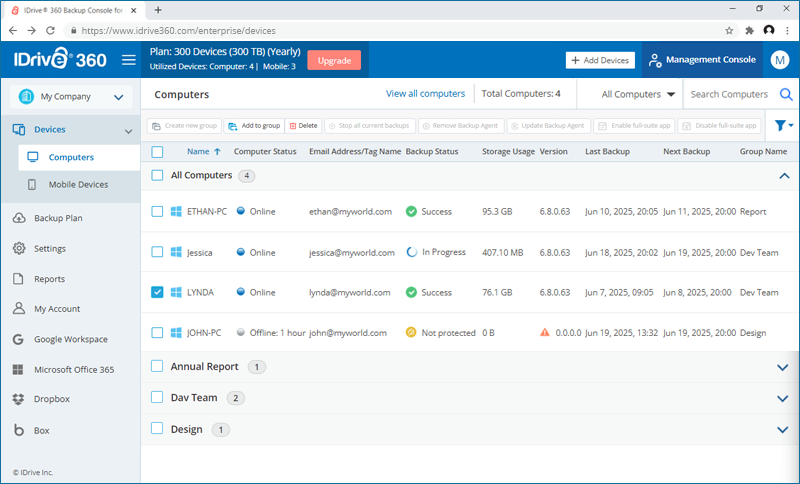Select the ETHAN-PC checkbox
The image size is (800, 484).
(157, 211)
